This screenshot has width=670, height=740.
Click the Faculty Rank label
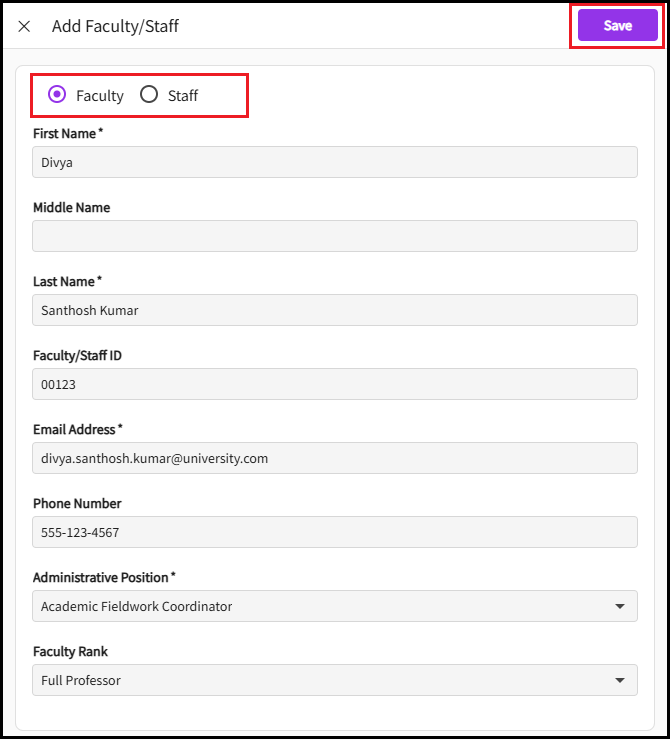coord(69,651)
